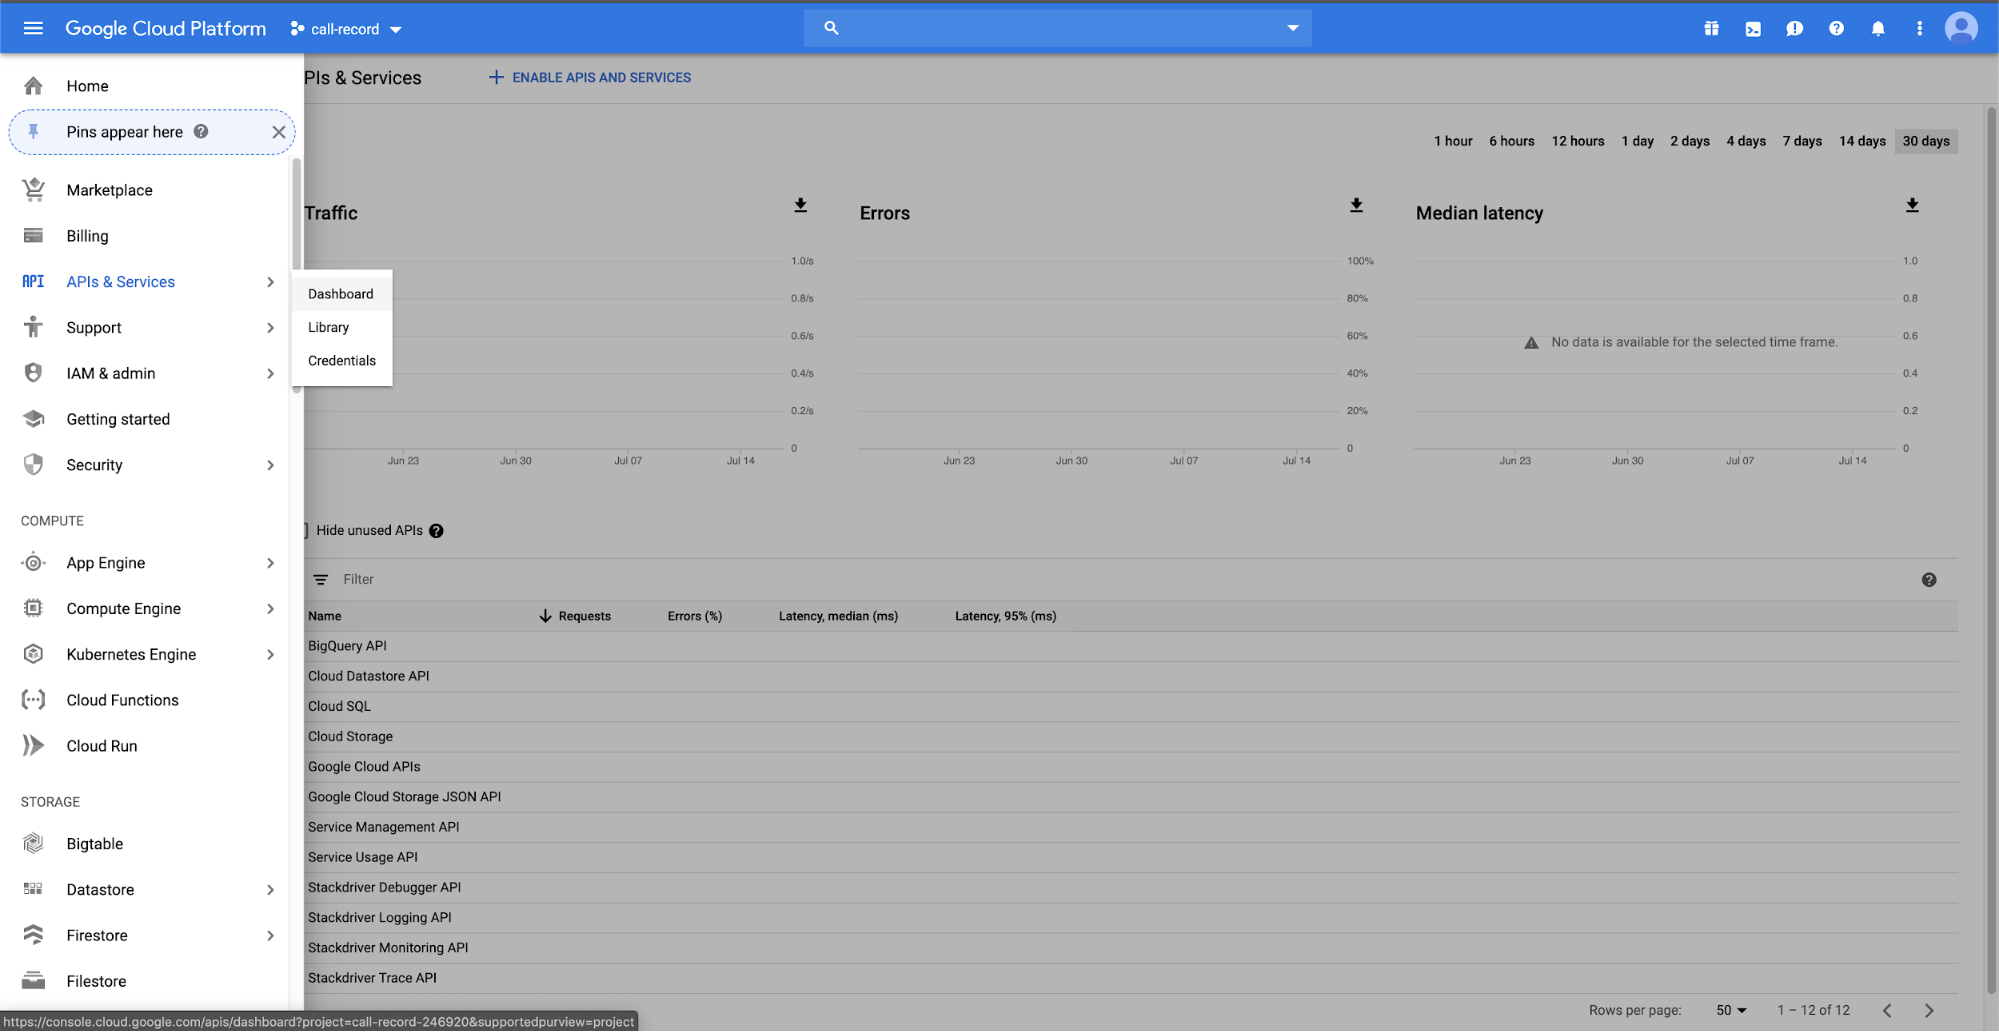Activate Cloud Shell from top bar
The width and height of the screenshot is (1999, 1032).
(x=1753, y=29)
